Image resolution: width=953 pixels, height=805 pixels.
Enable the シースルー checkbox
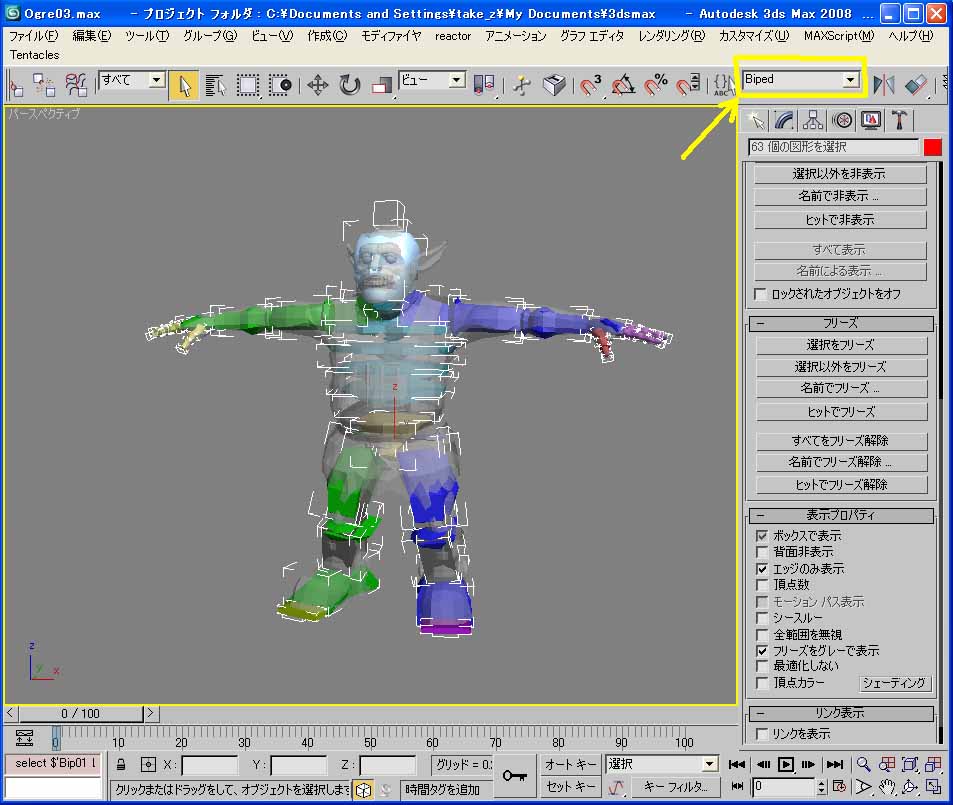click(x=762, y=618)
